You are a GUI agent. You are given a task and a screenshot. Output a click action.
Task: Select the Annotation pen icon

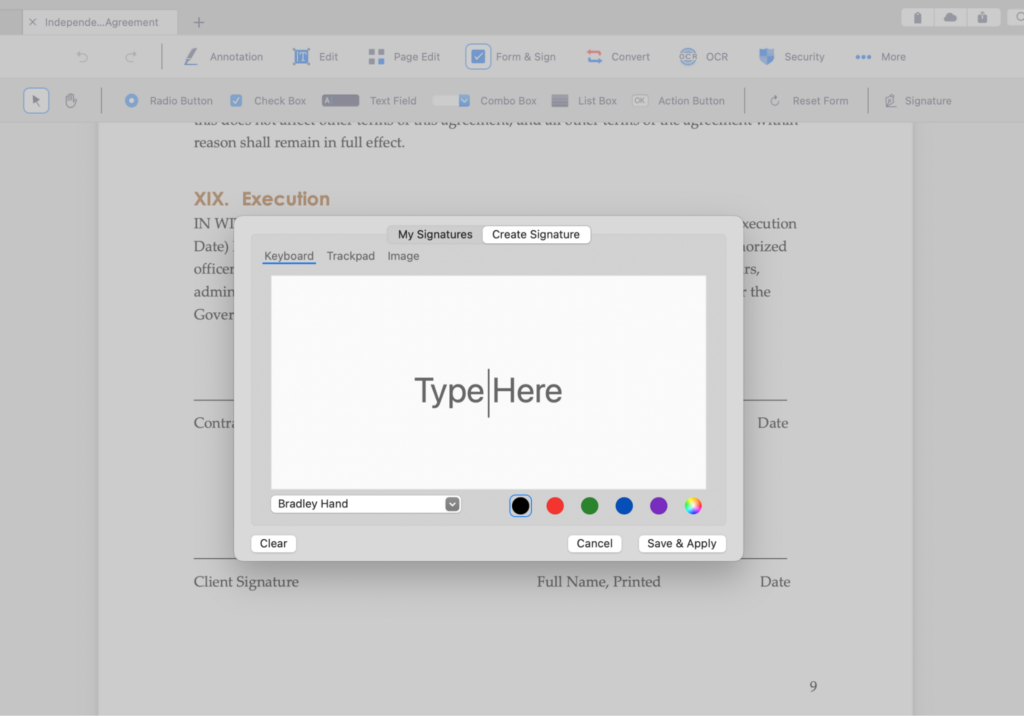pyautogui.click(x=191, y=57)
